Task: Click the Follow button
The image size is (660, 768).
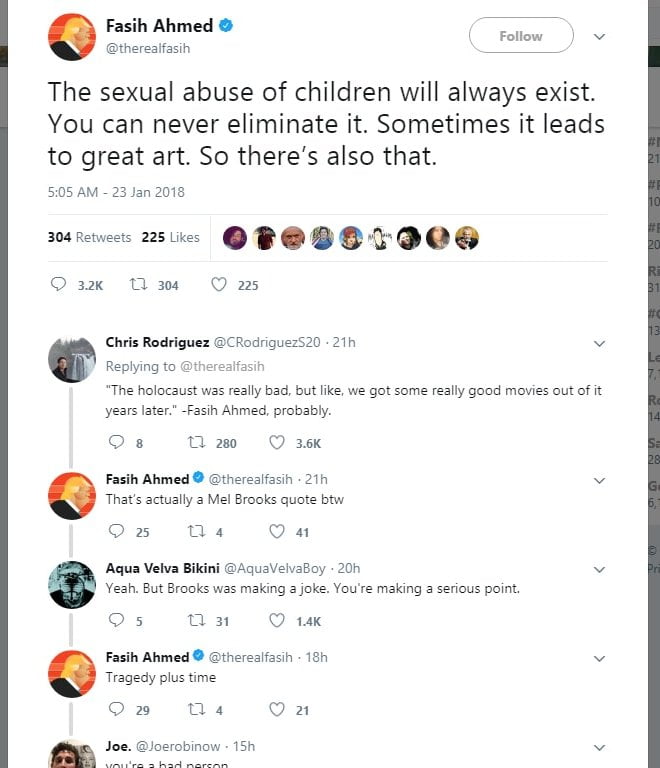Action: tap(521, 36)
